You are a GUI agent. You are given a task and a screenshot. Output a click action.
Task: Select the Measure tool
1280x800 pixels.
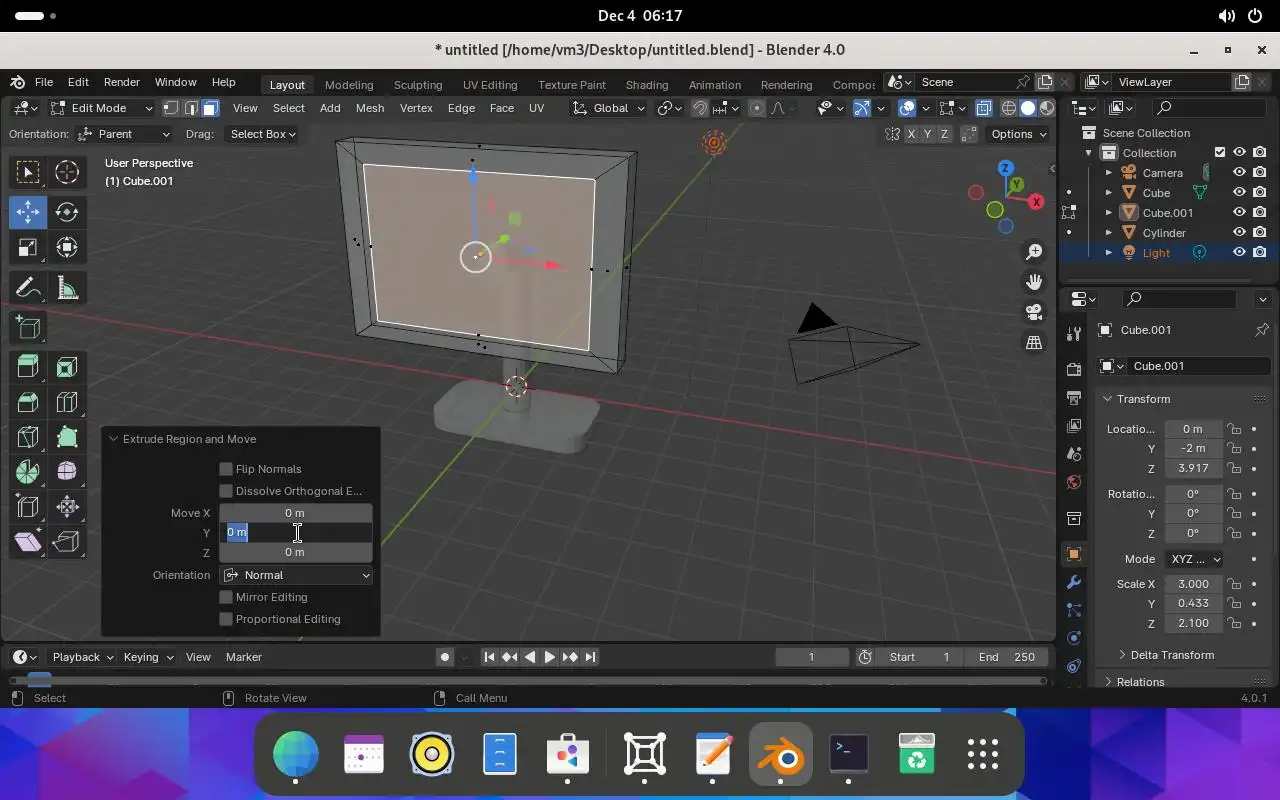click(67, 289)
